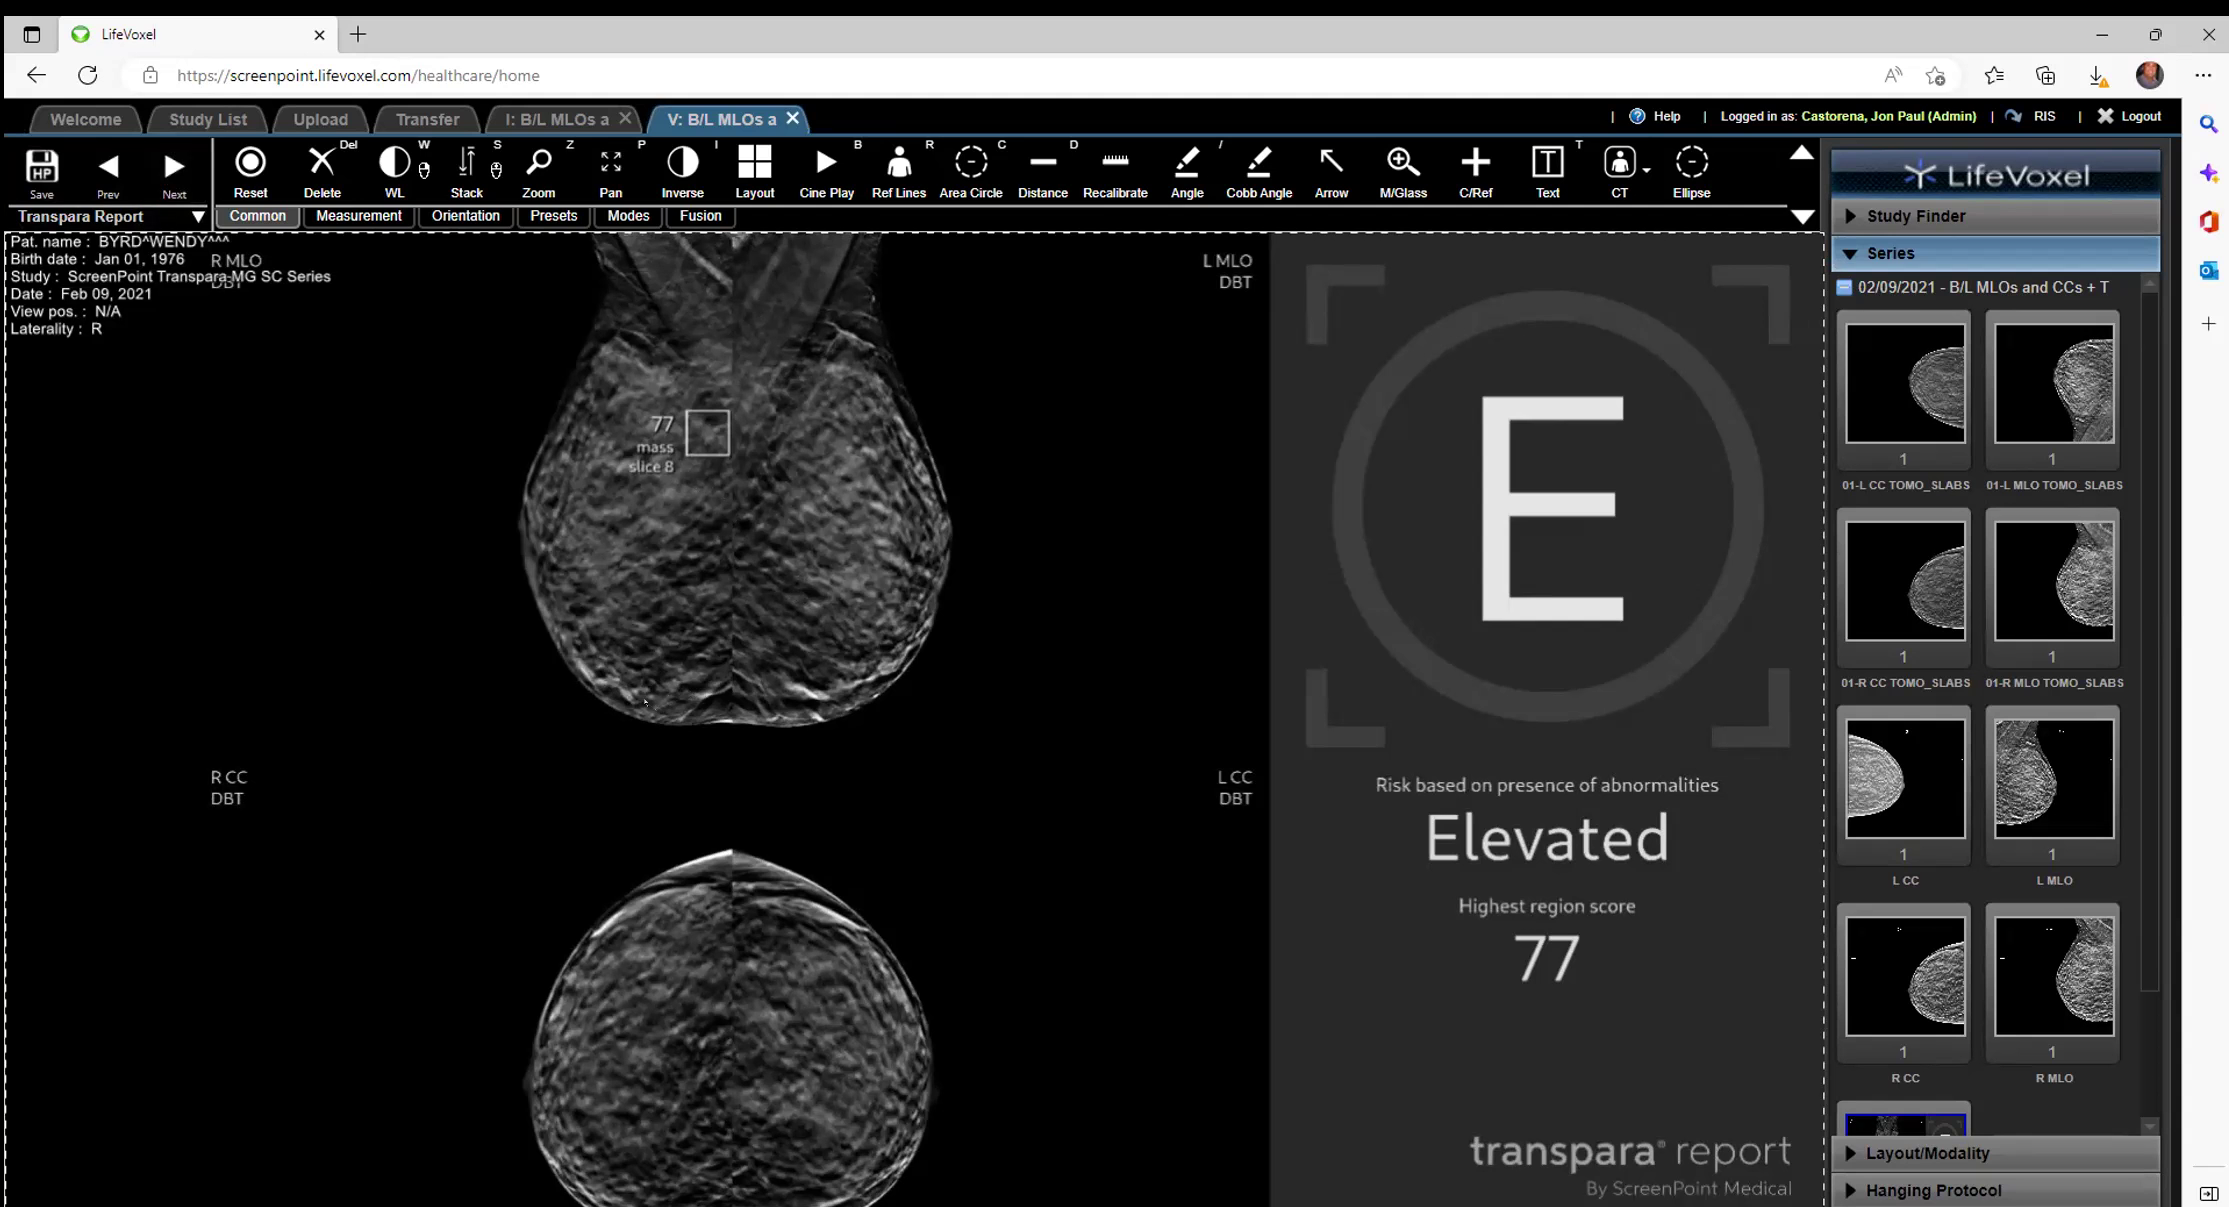Switch to the Common toolbar tab

coord(257,216)
